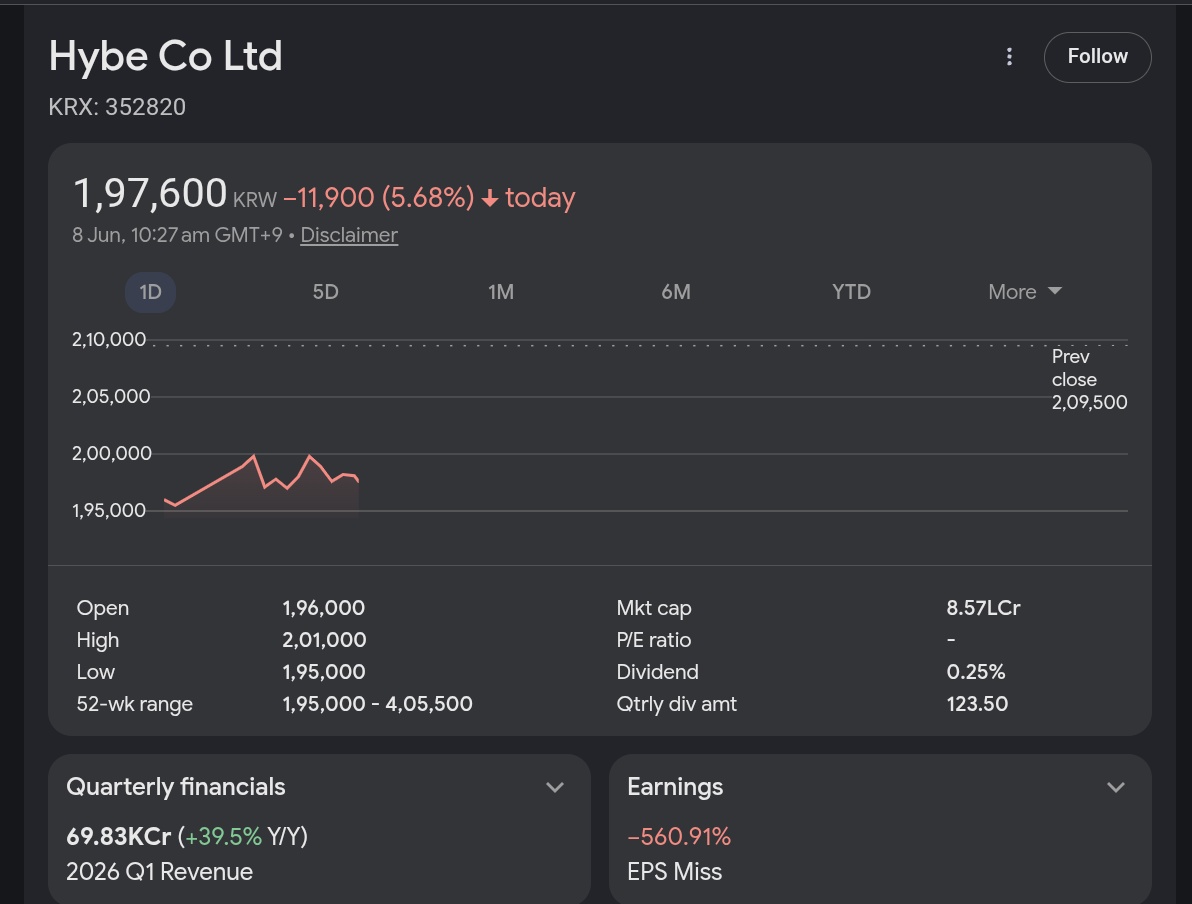Click the Hybe Co Ltd title
Image resolution: width=1192 pixels, height=904 pixels.
point(165,56)
